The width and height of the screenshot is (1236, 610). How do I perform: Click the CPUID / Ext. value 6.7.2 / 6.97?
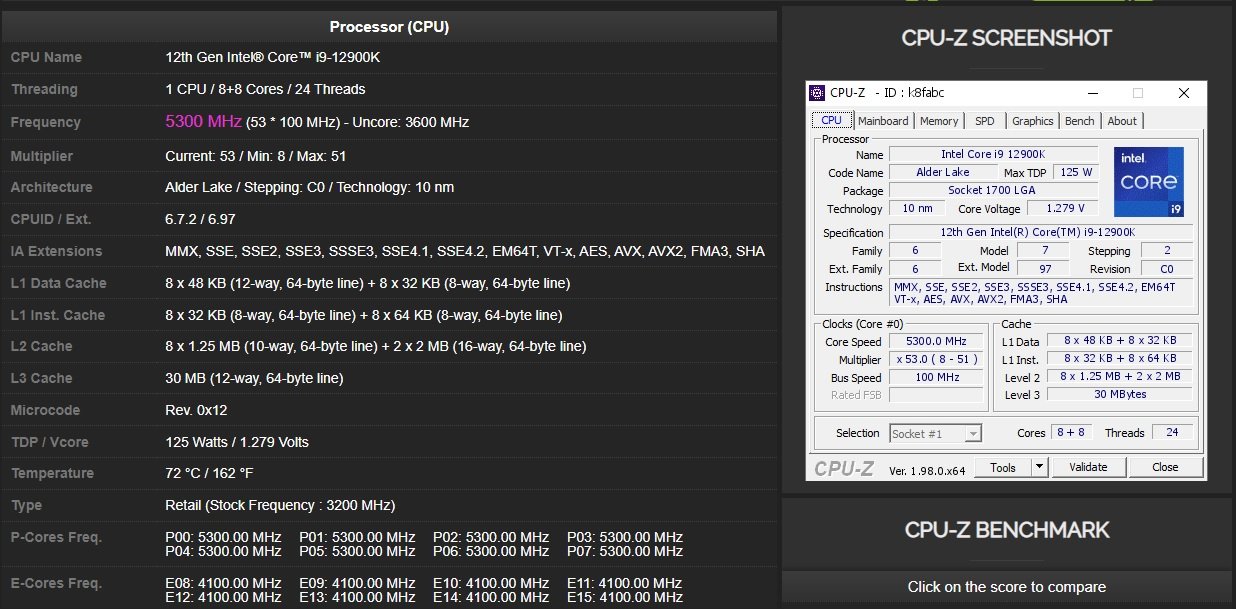coord(200,219)
